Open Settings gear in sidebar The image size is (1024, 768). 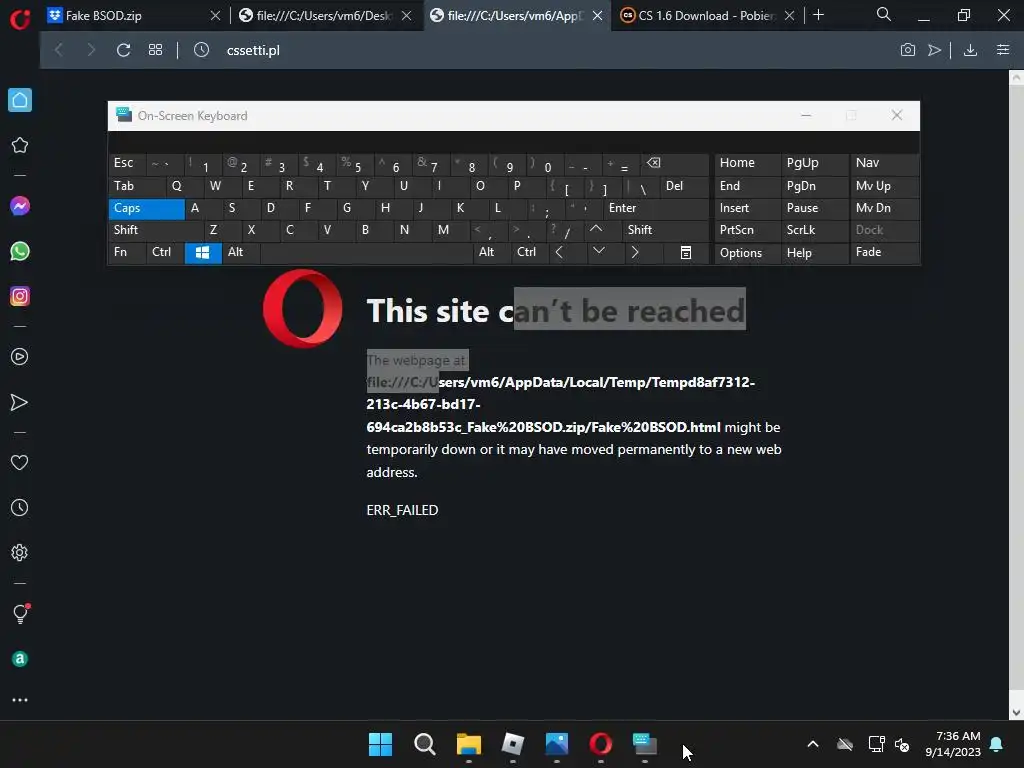pos(20,552)
